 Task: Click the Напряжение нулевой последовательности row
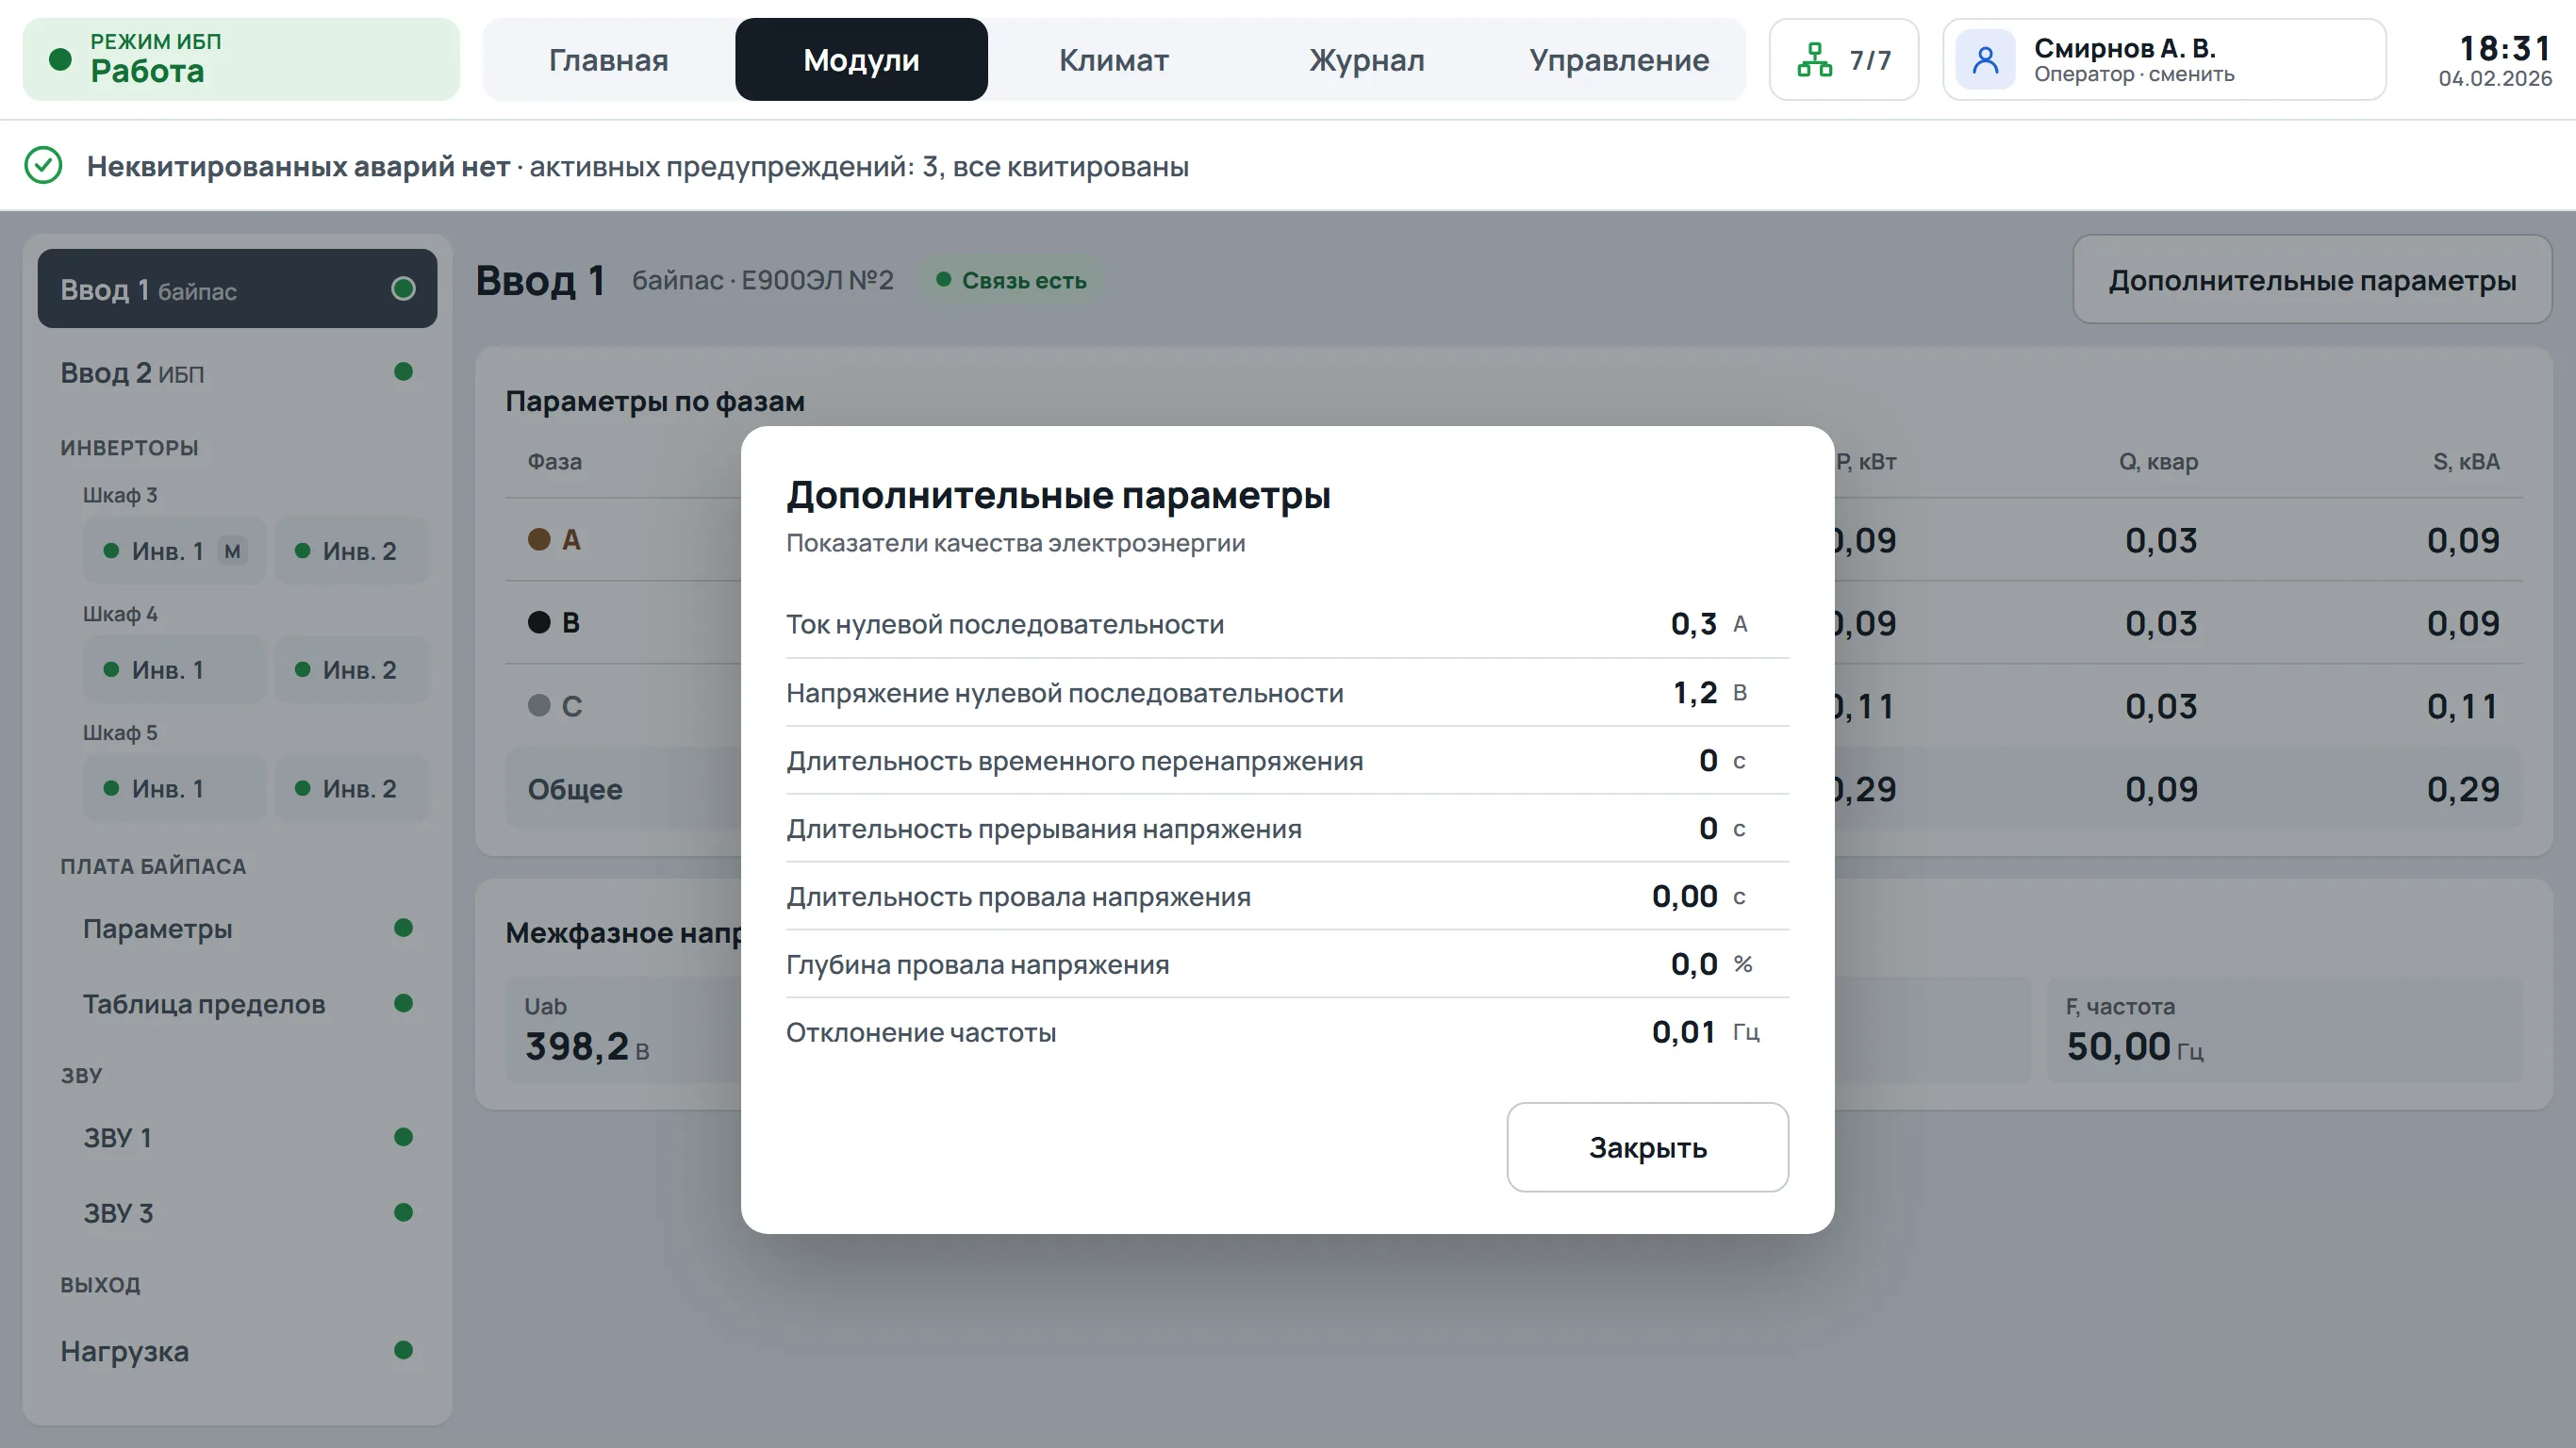[1287, 692]
